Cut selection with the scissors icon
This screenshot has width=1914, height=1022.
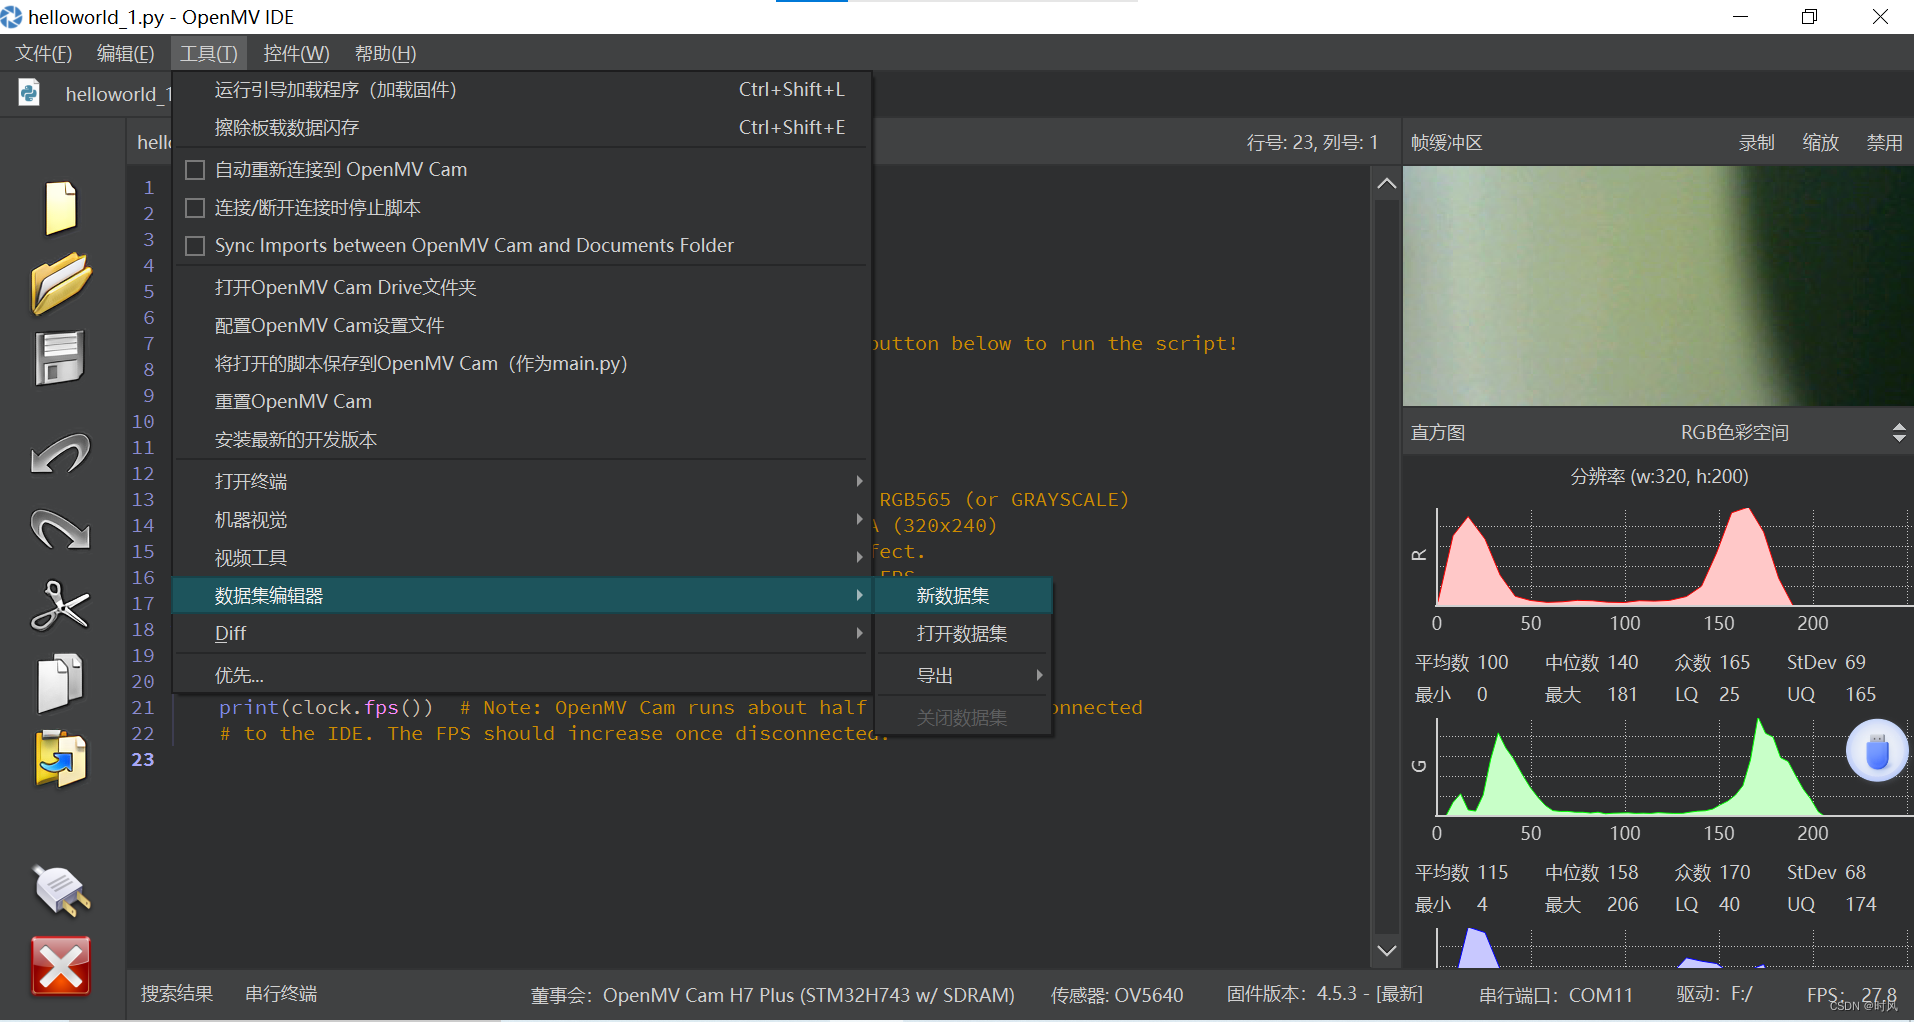point(60,606)
